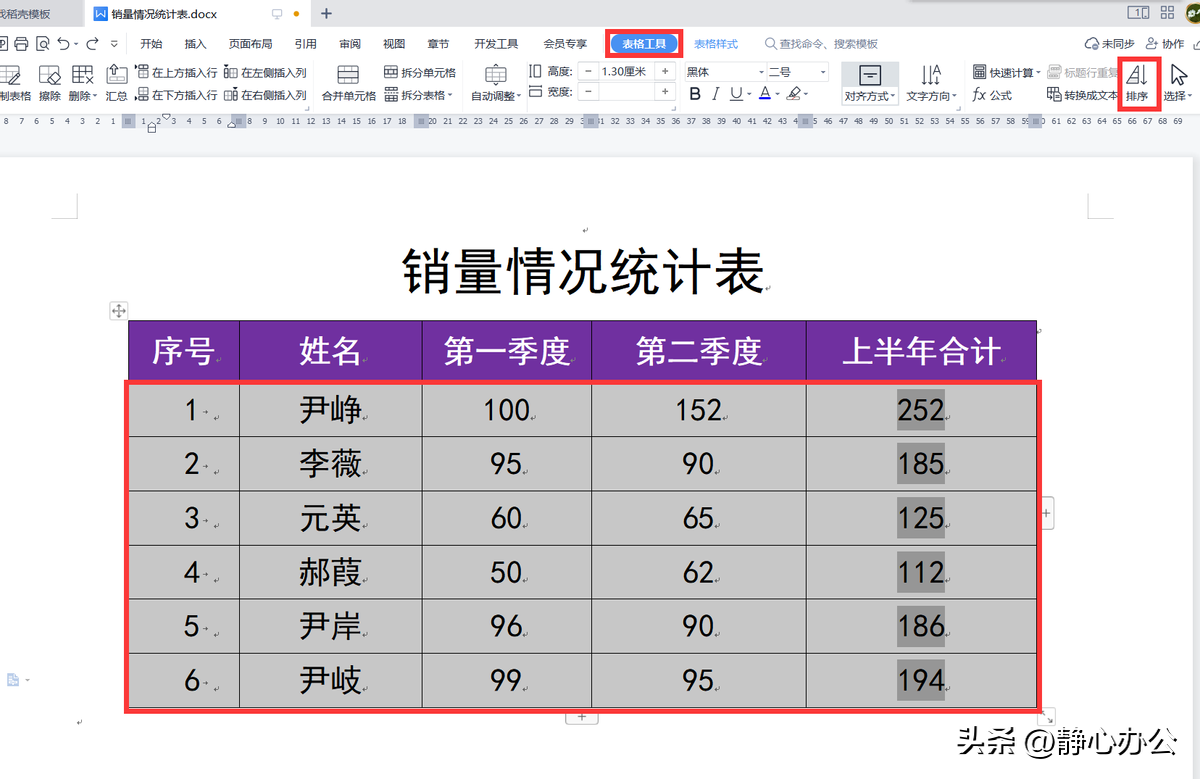The height and width of the screenshot is (779, 1200).
Task: Open Split Table (拆分表格) dropdown
Action: (x=419, y=95)
